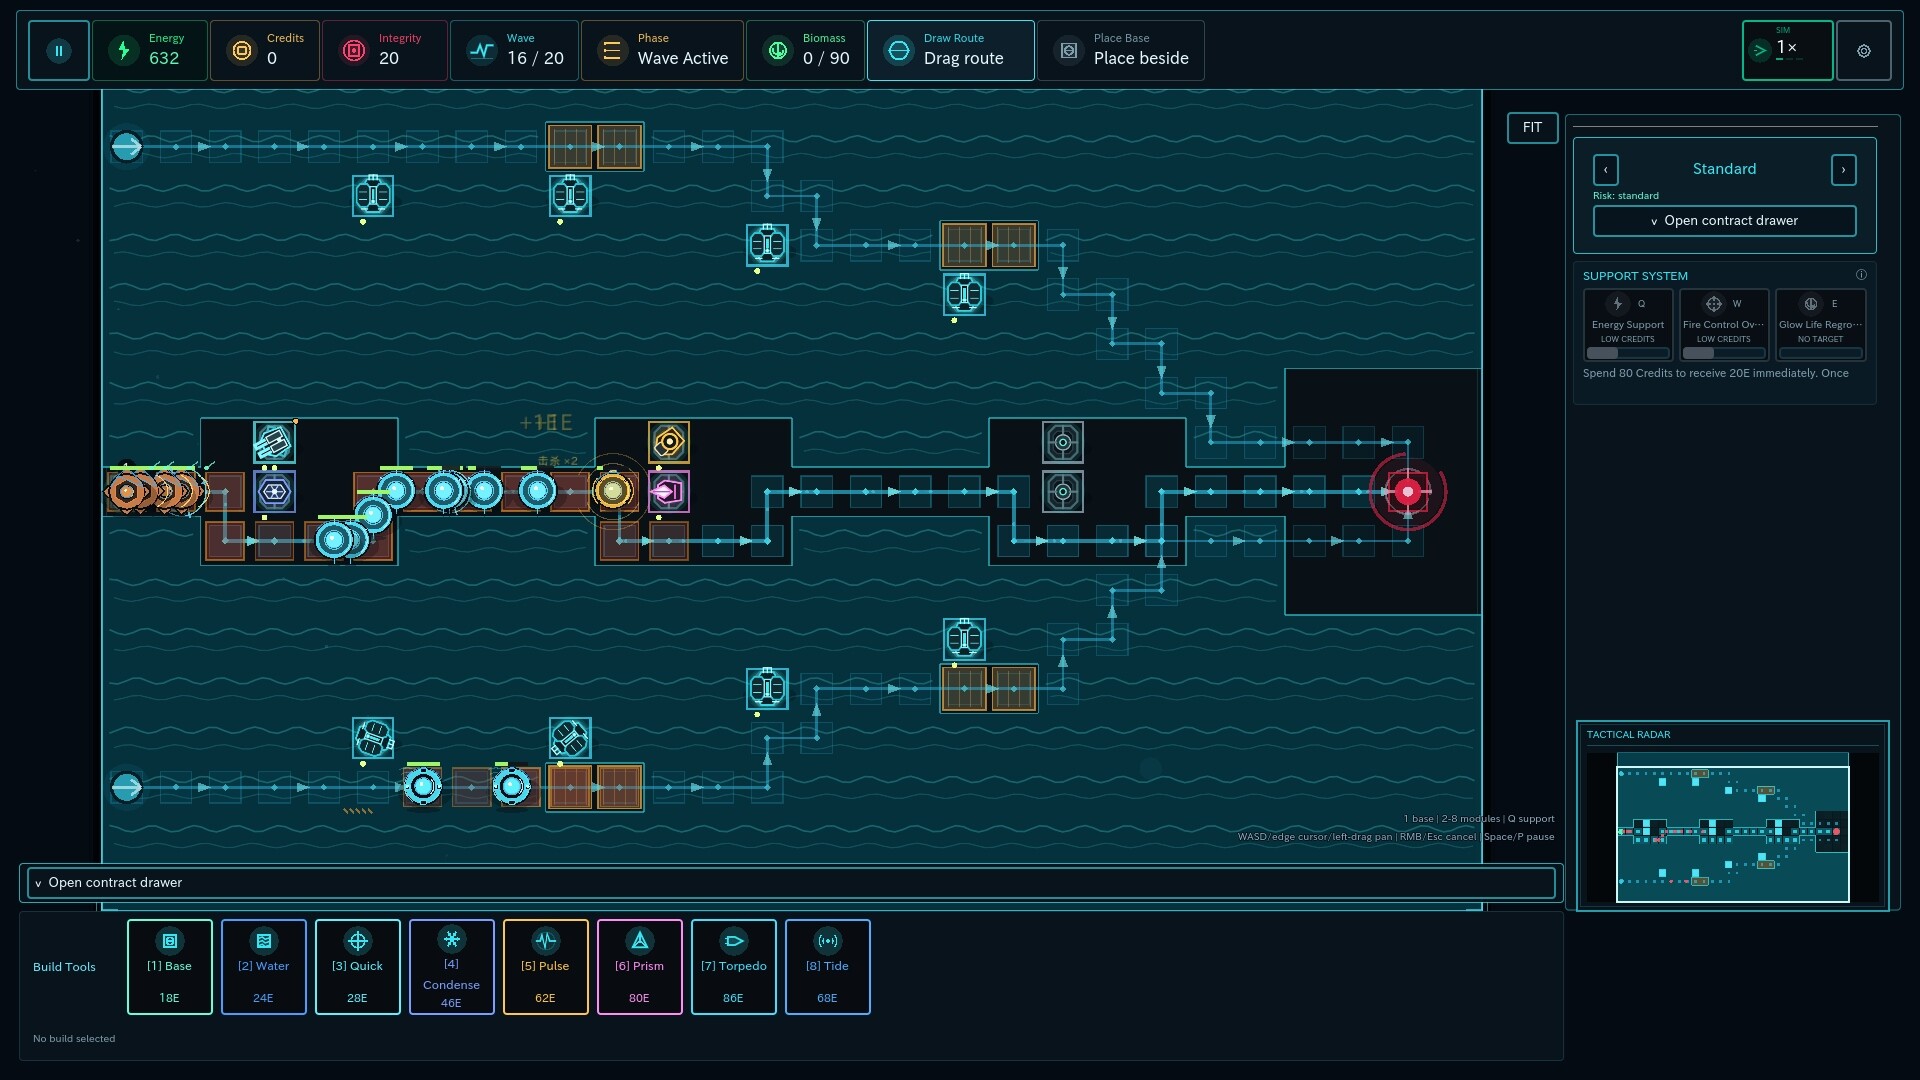Click the Credits coin icon
The height and width of the screenshot is (1080, 1920).
coord(242,50)
